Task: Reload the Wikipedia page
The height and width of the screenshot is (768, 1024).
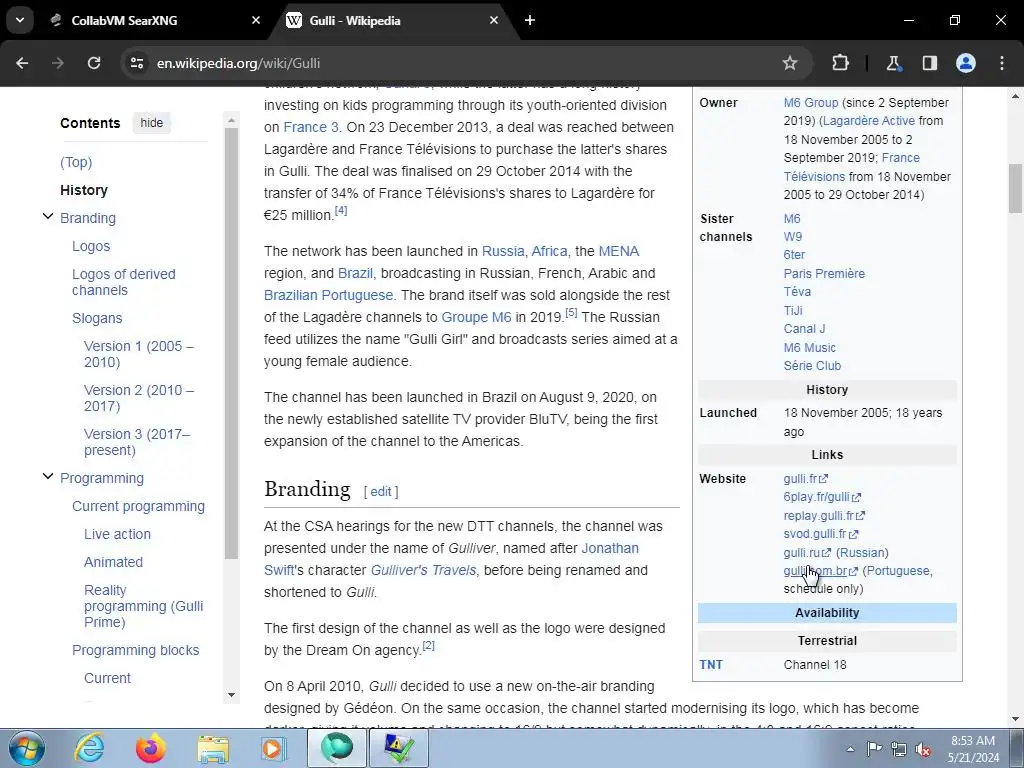Action: [x=94, y=63]
